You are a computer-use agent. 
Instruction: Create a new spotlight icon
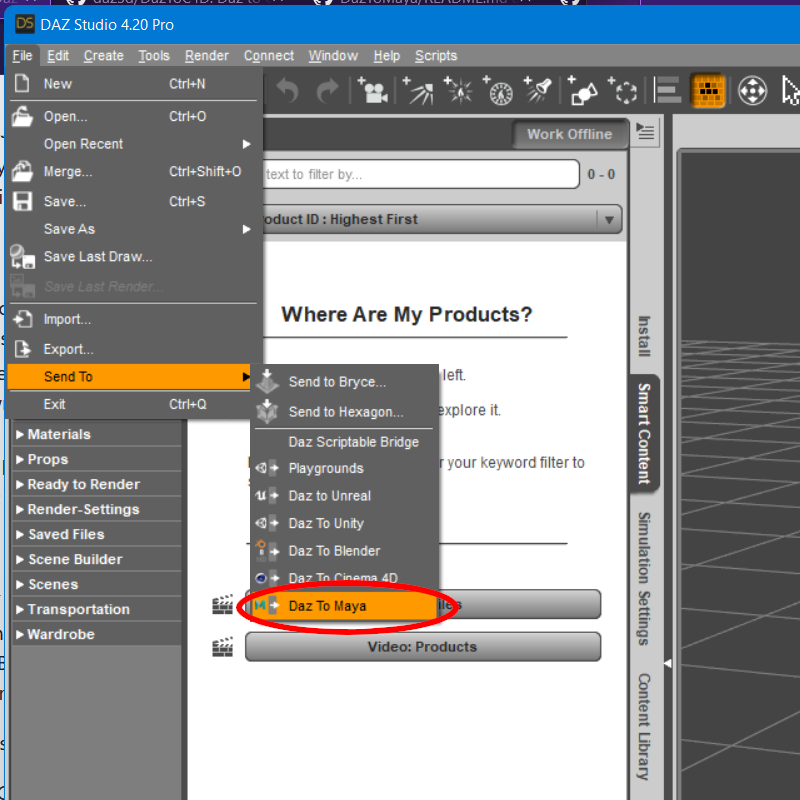[538, 91]
